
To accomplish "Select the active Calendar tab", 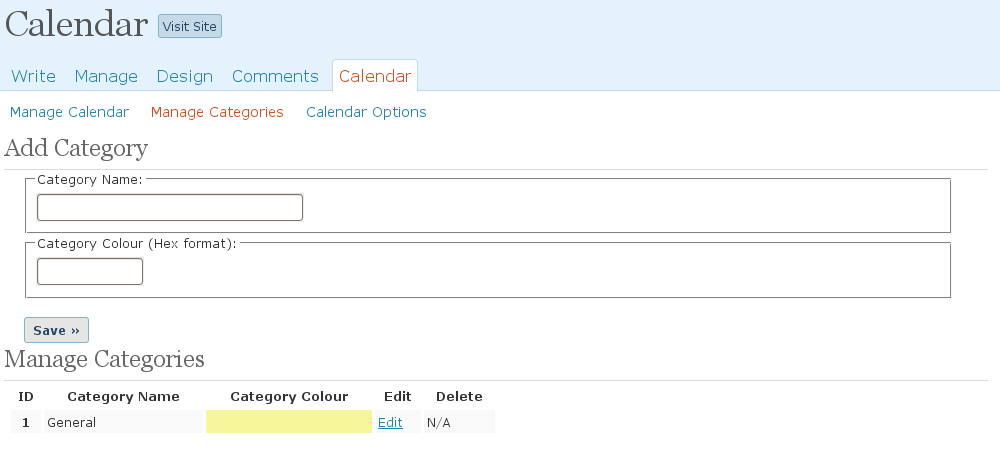I will pos(375,76).
